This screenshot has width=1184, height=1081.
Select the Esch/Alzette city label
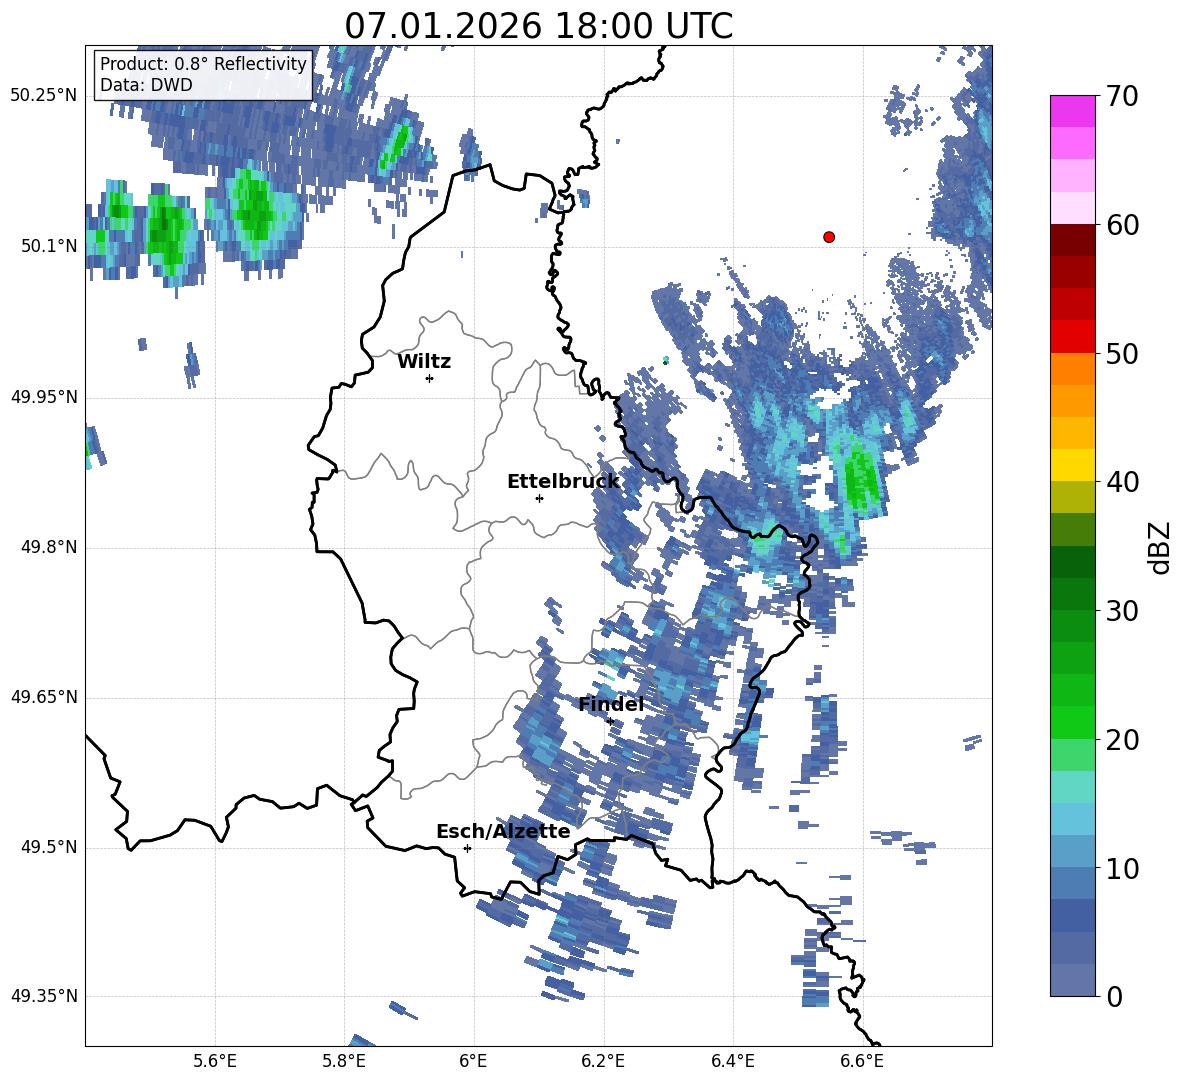pyautogui.click(x=503, y=831)
